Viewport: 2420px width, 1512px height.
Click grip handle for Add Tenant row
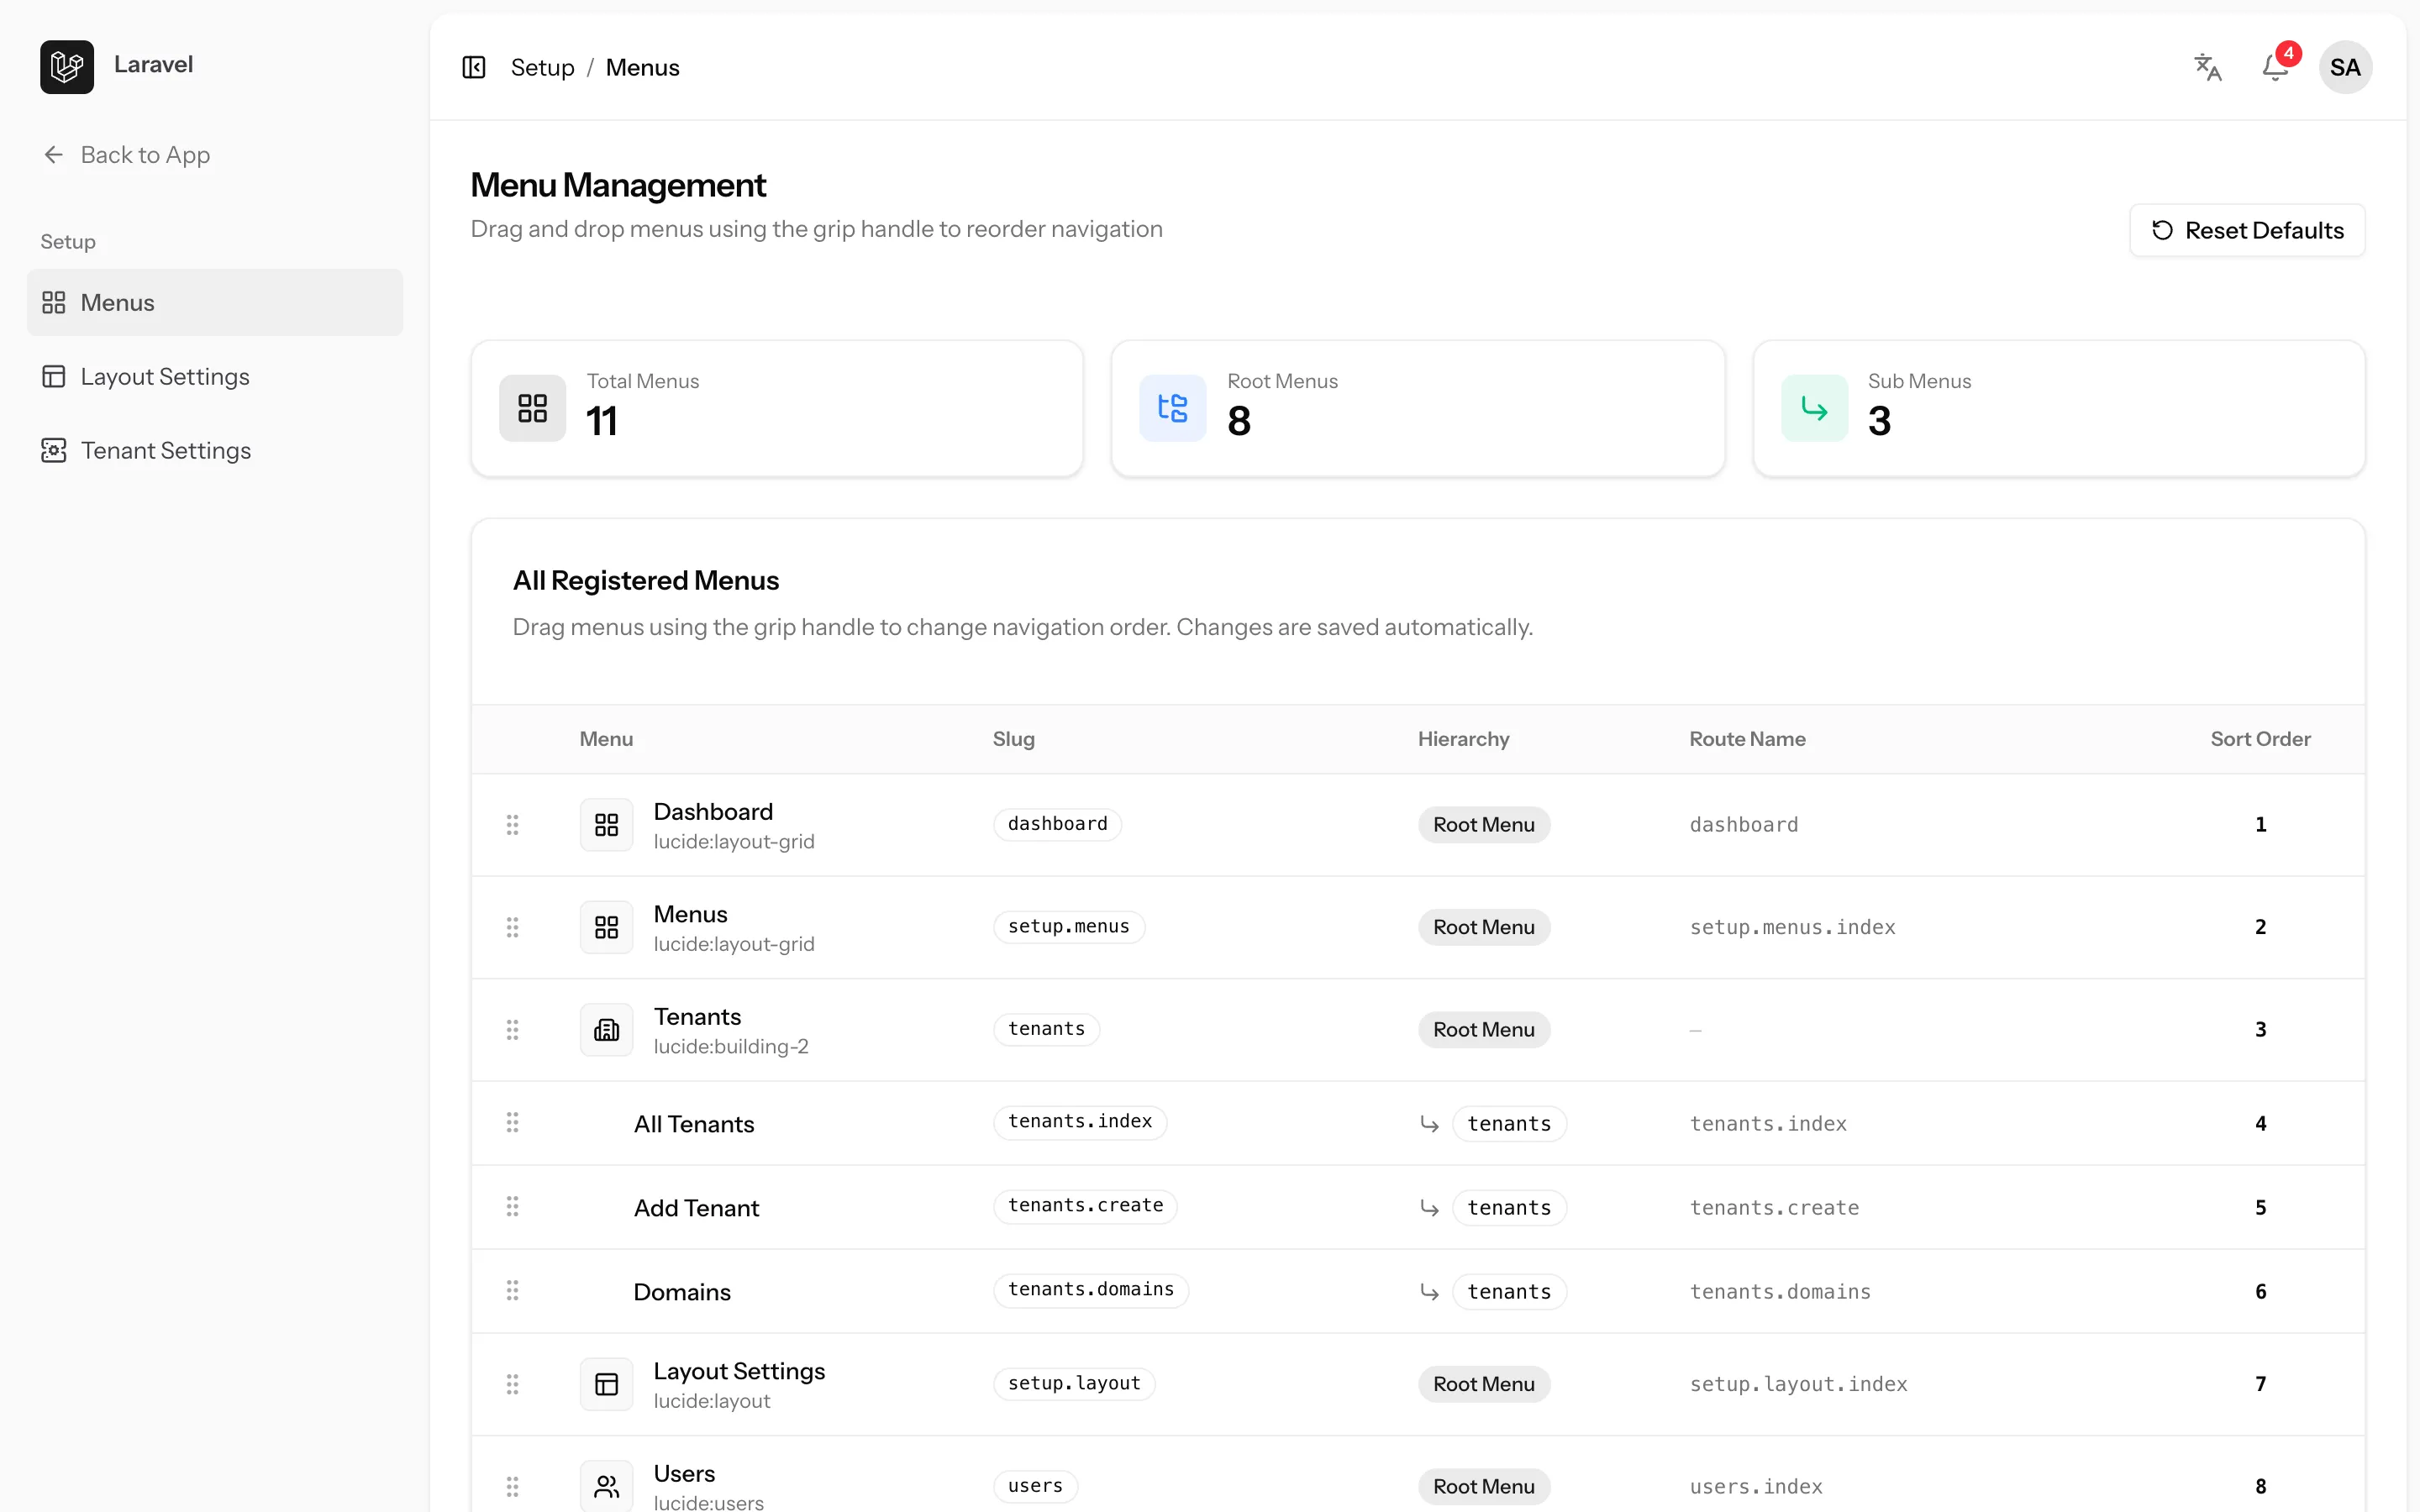tap(513, 1206)
